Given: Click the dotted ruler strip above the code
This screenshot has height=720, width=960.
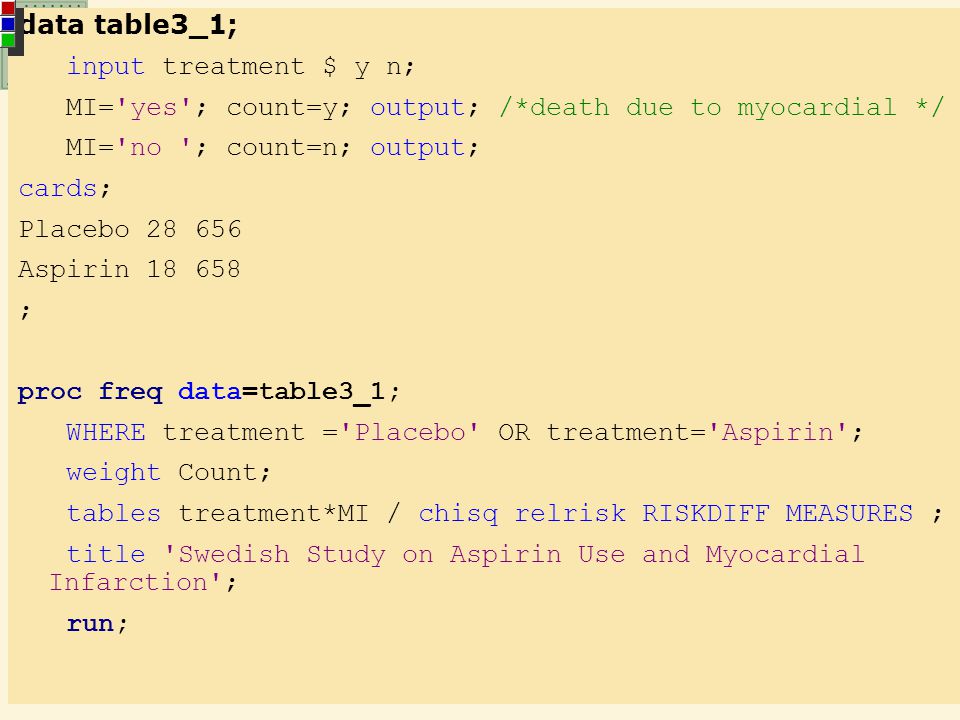Looking at the screenshot, I should [x=52, y=4].
